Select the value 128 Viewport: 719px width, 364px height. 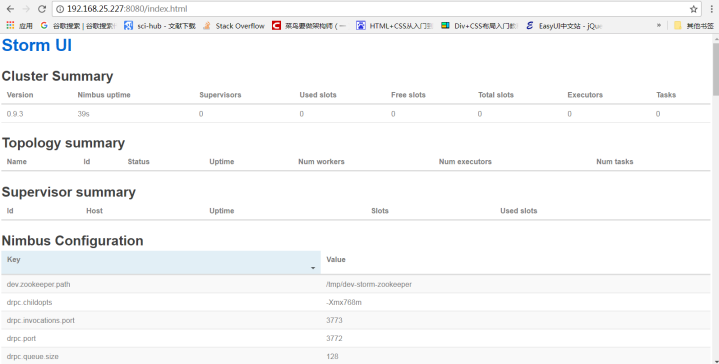click(x=332, y=356)
